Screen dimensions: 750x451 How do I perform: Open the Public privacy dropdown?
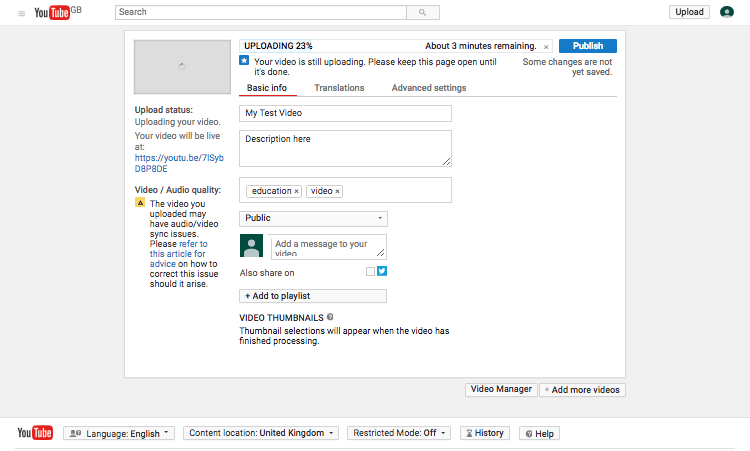click(313, 219)
